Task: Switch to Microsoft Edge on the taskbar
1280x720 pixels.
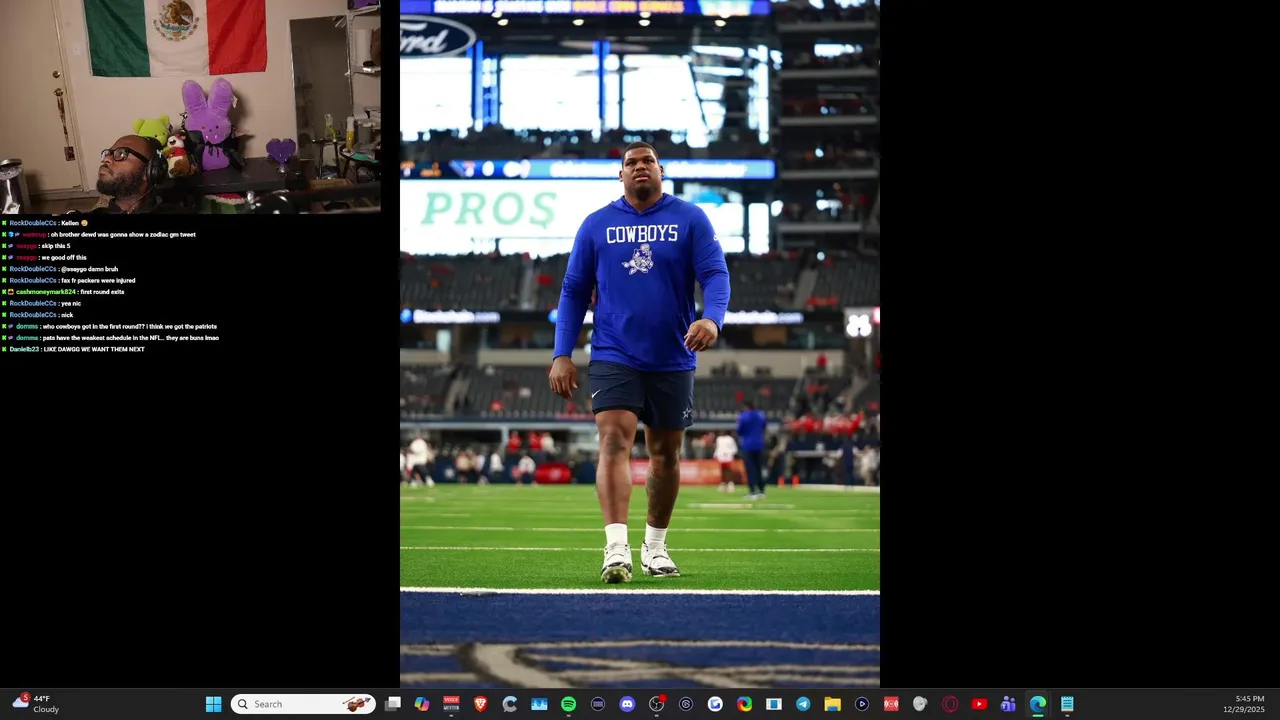Action: pyautogui.click(x=1038, y=704)
